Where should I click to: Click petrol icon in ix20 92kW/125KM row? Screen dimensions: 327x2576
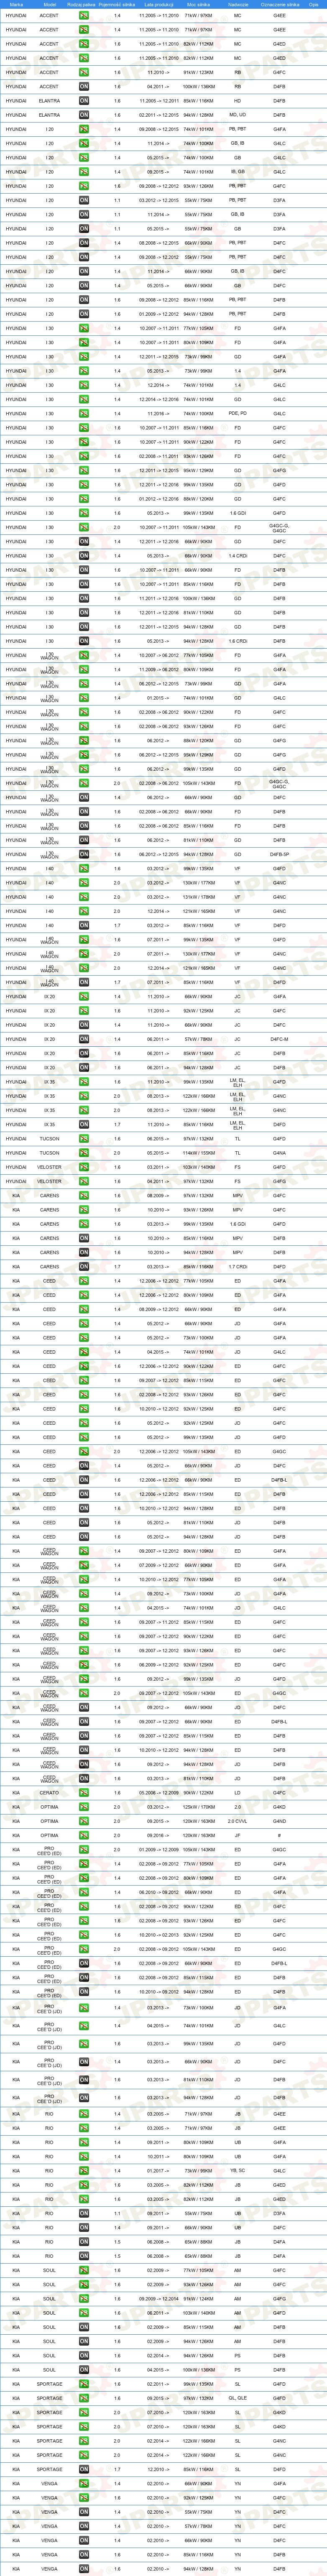84,1011
